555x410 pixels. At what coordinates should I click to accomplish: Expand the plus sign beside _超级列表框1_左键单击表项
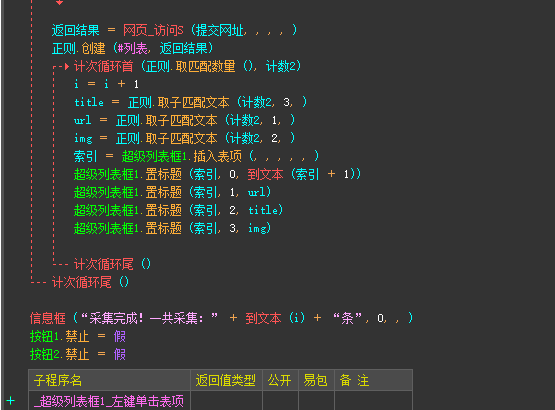(x=10, y=400)
